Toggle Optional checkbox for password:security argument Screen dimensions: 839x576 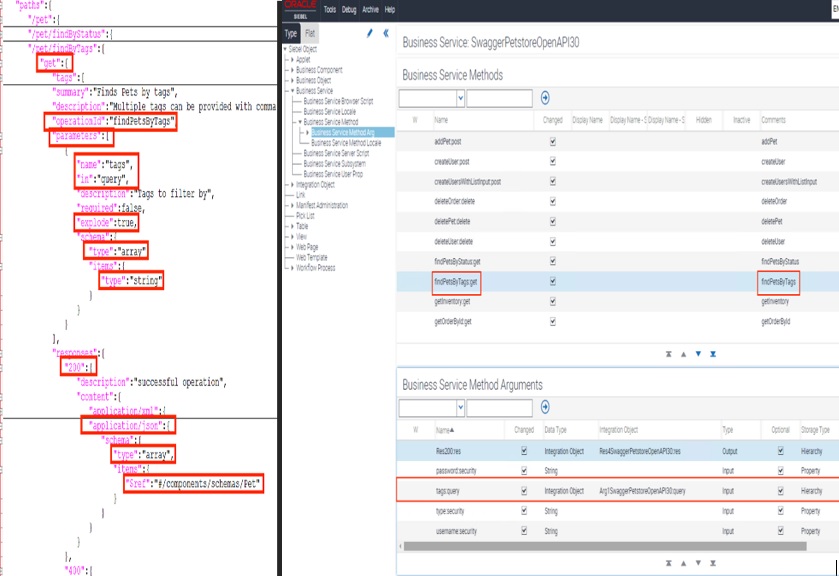coord(781,471)
